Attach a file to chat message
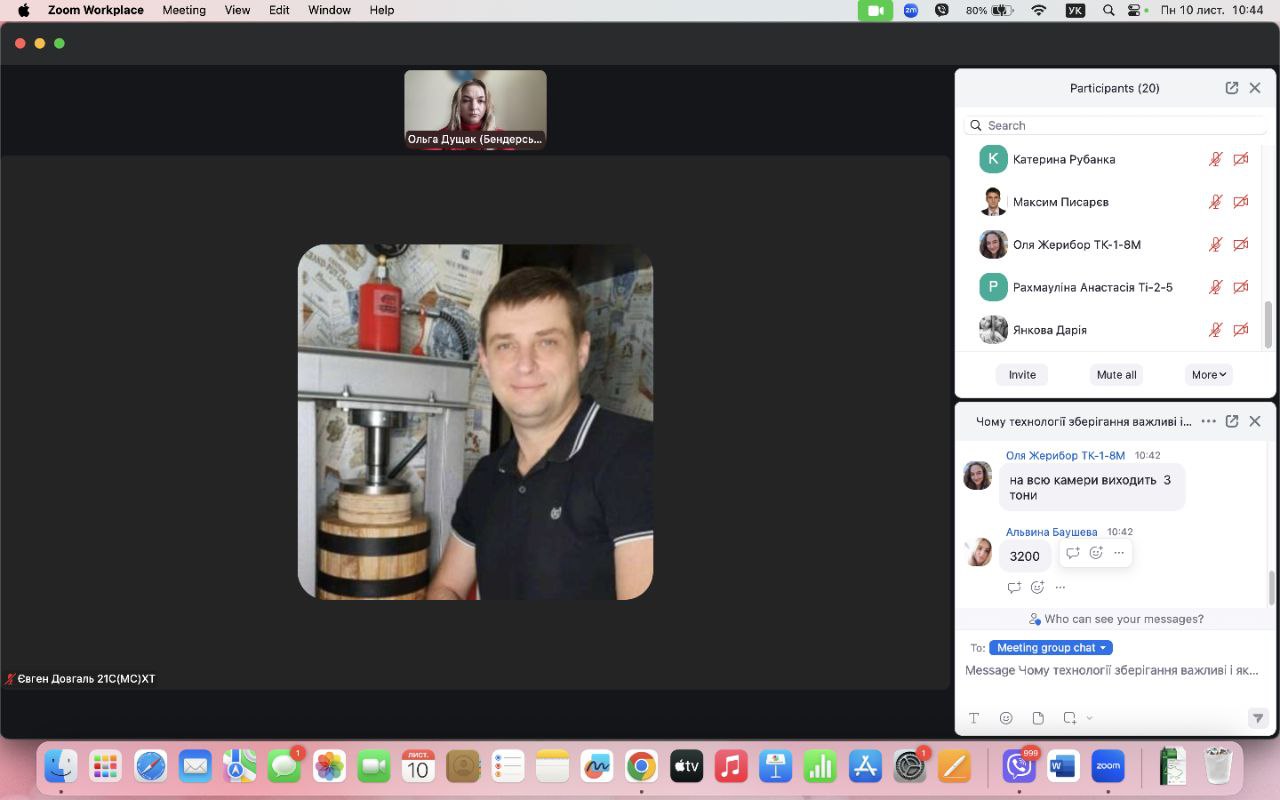The width and height of the screenshot is (1280, 800). (x=1038, y=718)
